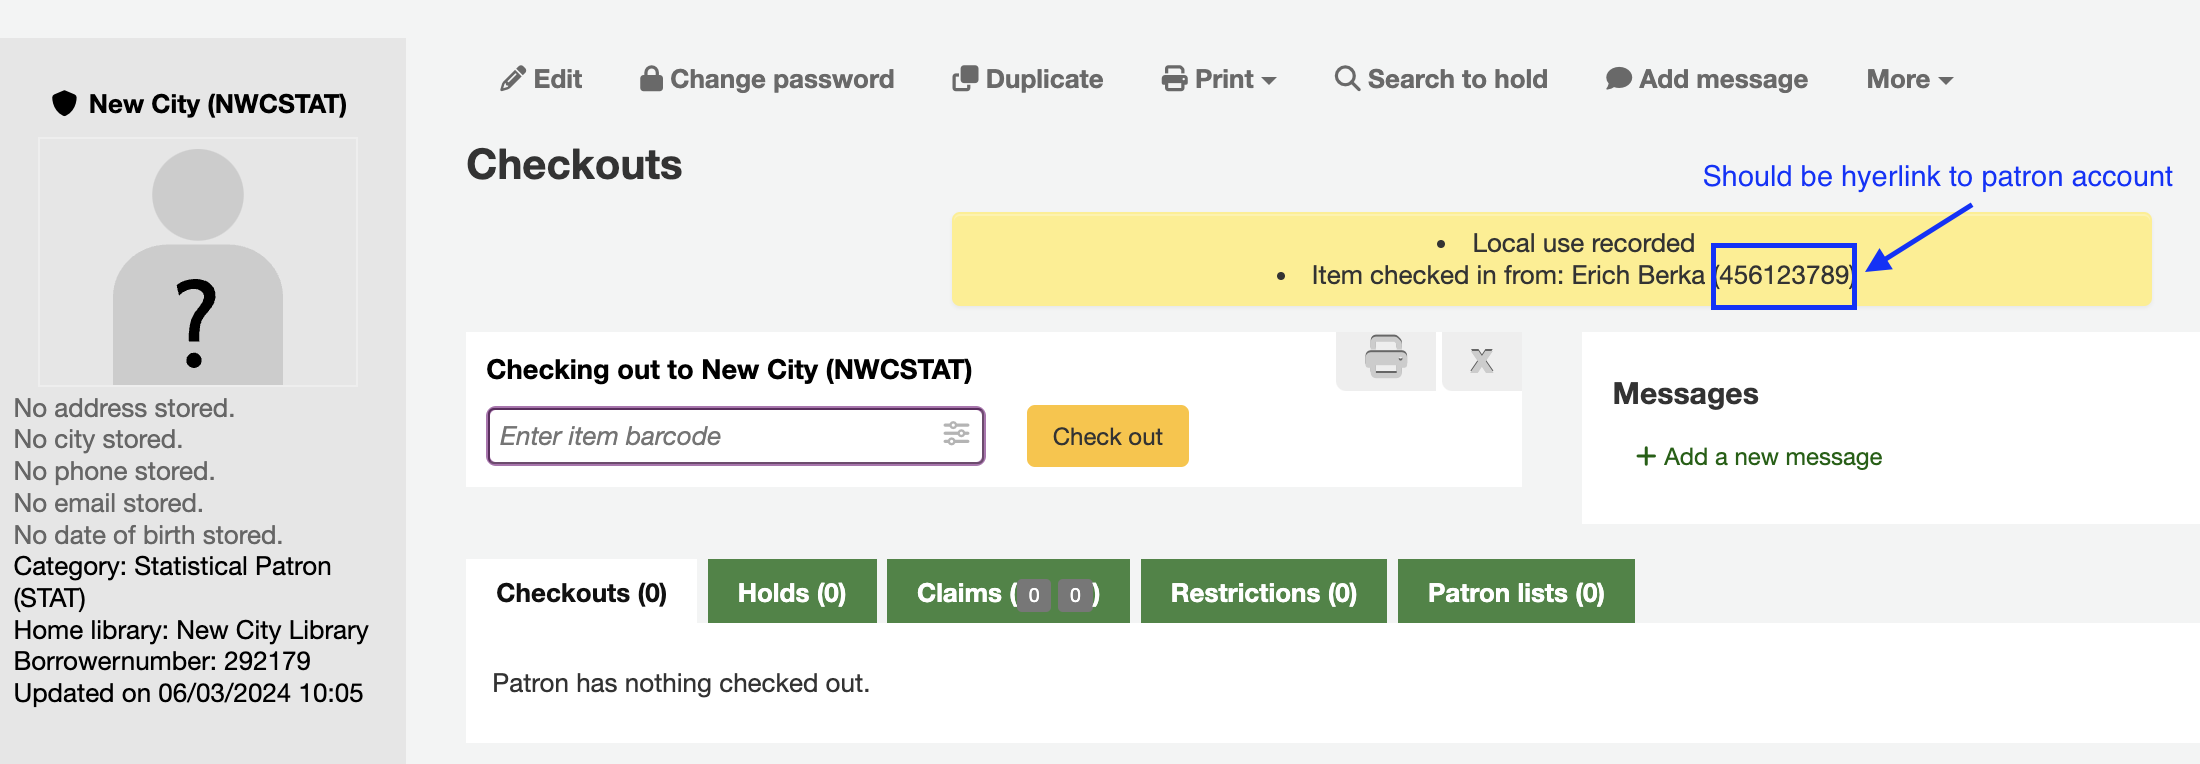Click the patron placeholder photo
The width and height of the screenshot is (2200, 764).
[198, 263]
